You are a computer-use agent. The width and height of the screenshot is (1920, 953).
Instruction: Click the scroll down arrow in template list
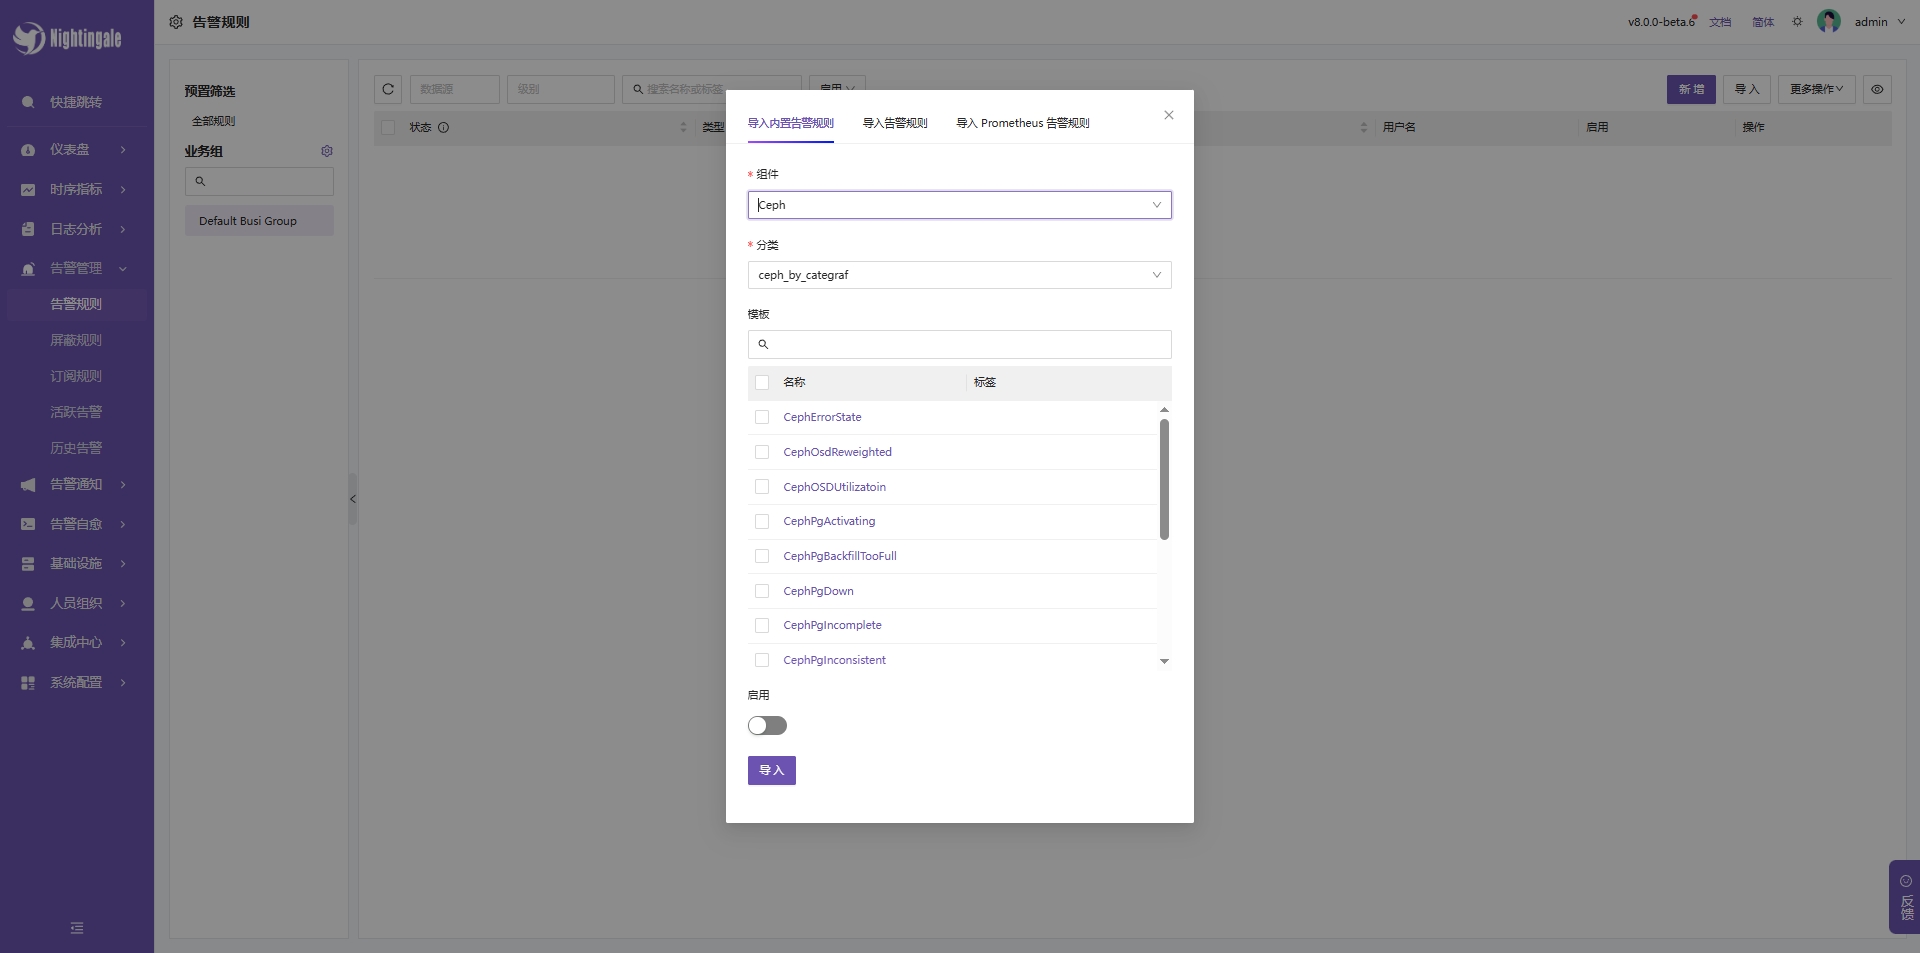[1164, 661]
